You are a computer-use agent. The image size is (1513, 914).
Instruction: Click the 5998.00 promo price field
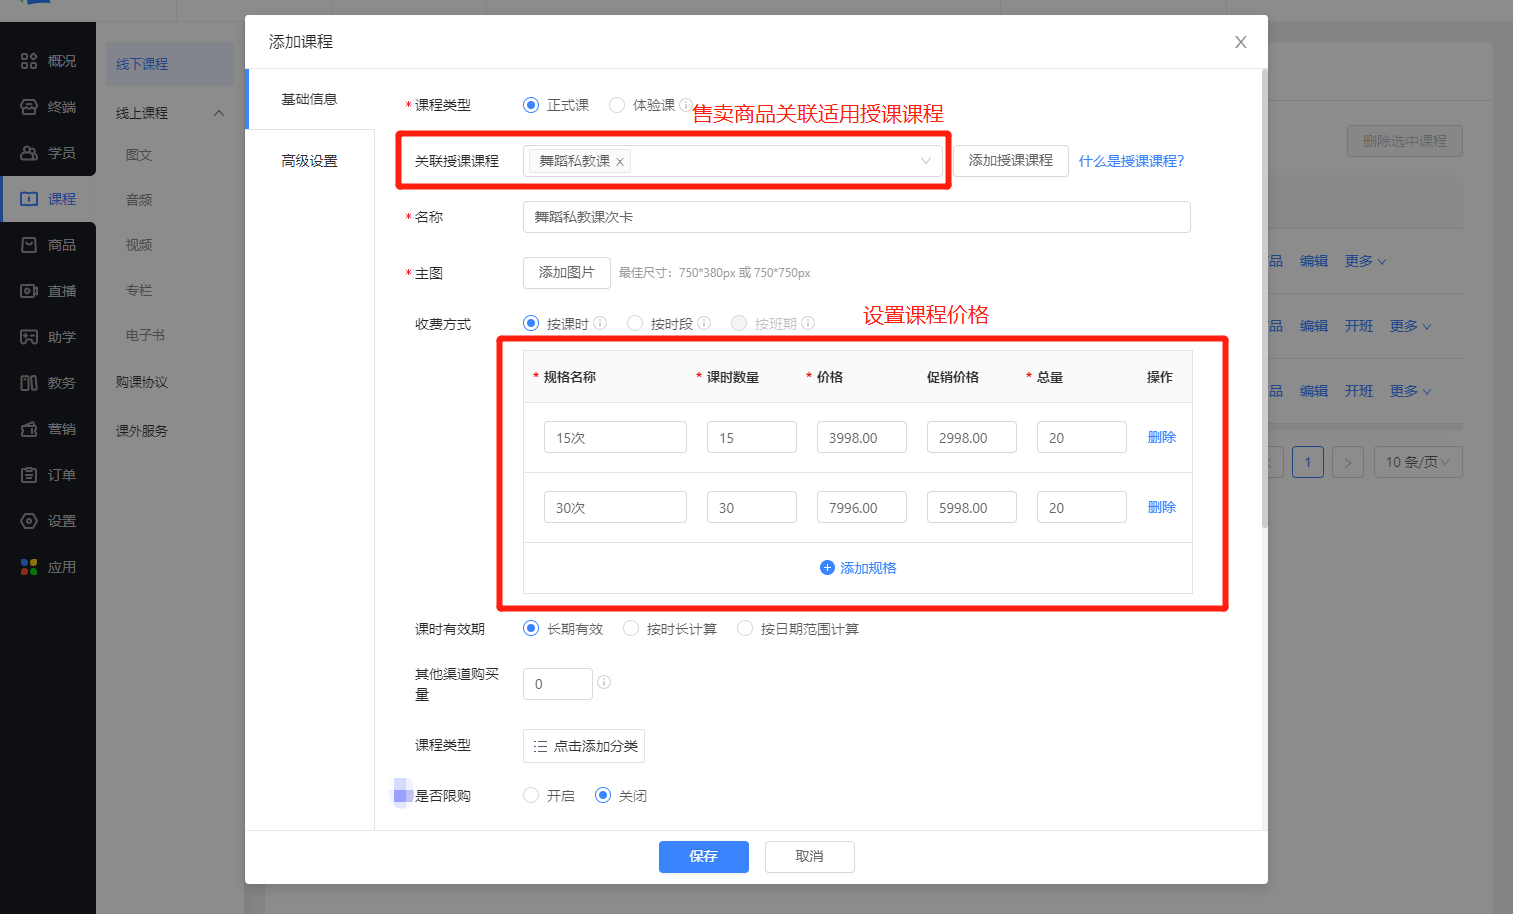click(x=972, y=507)
